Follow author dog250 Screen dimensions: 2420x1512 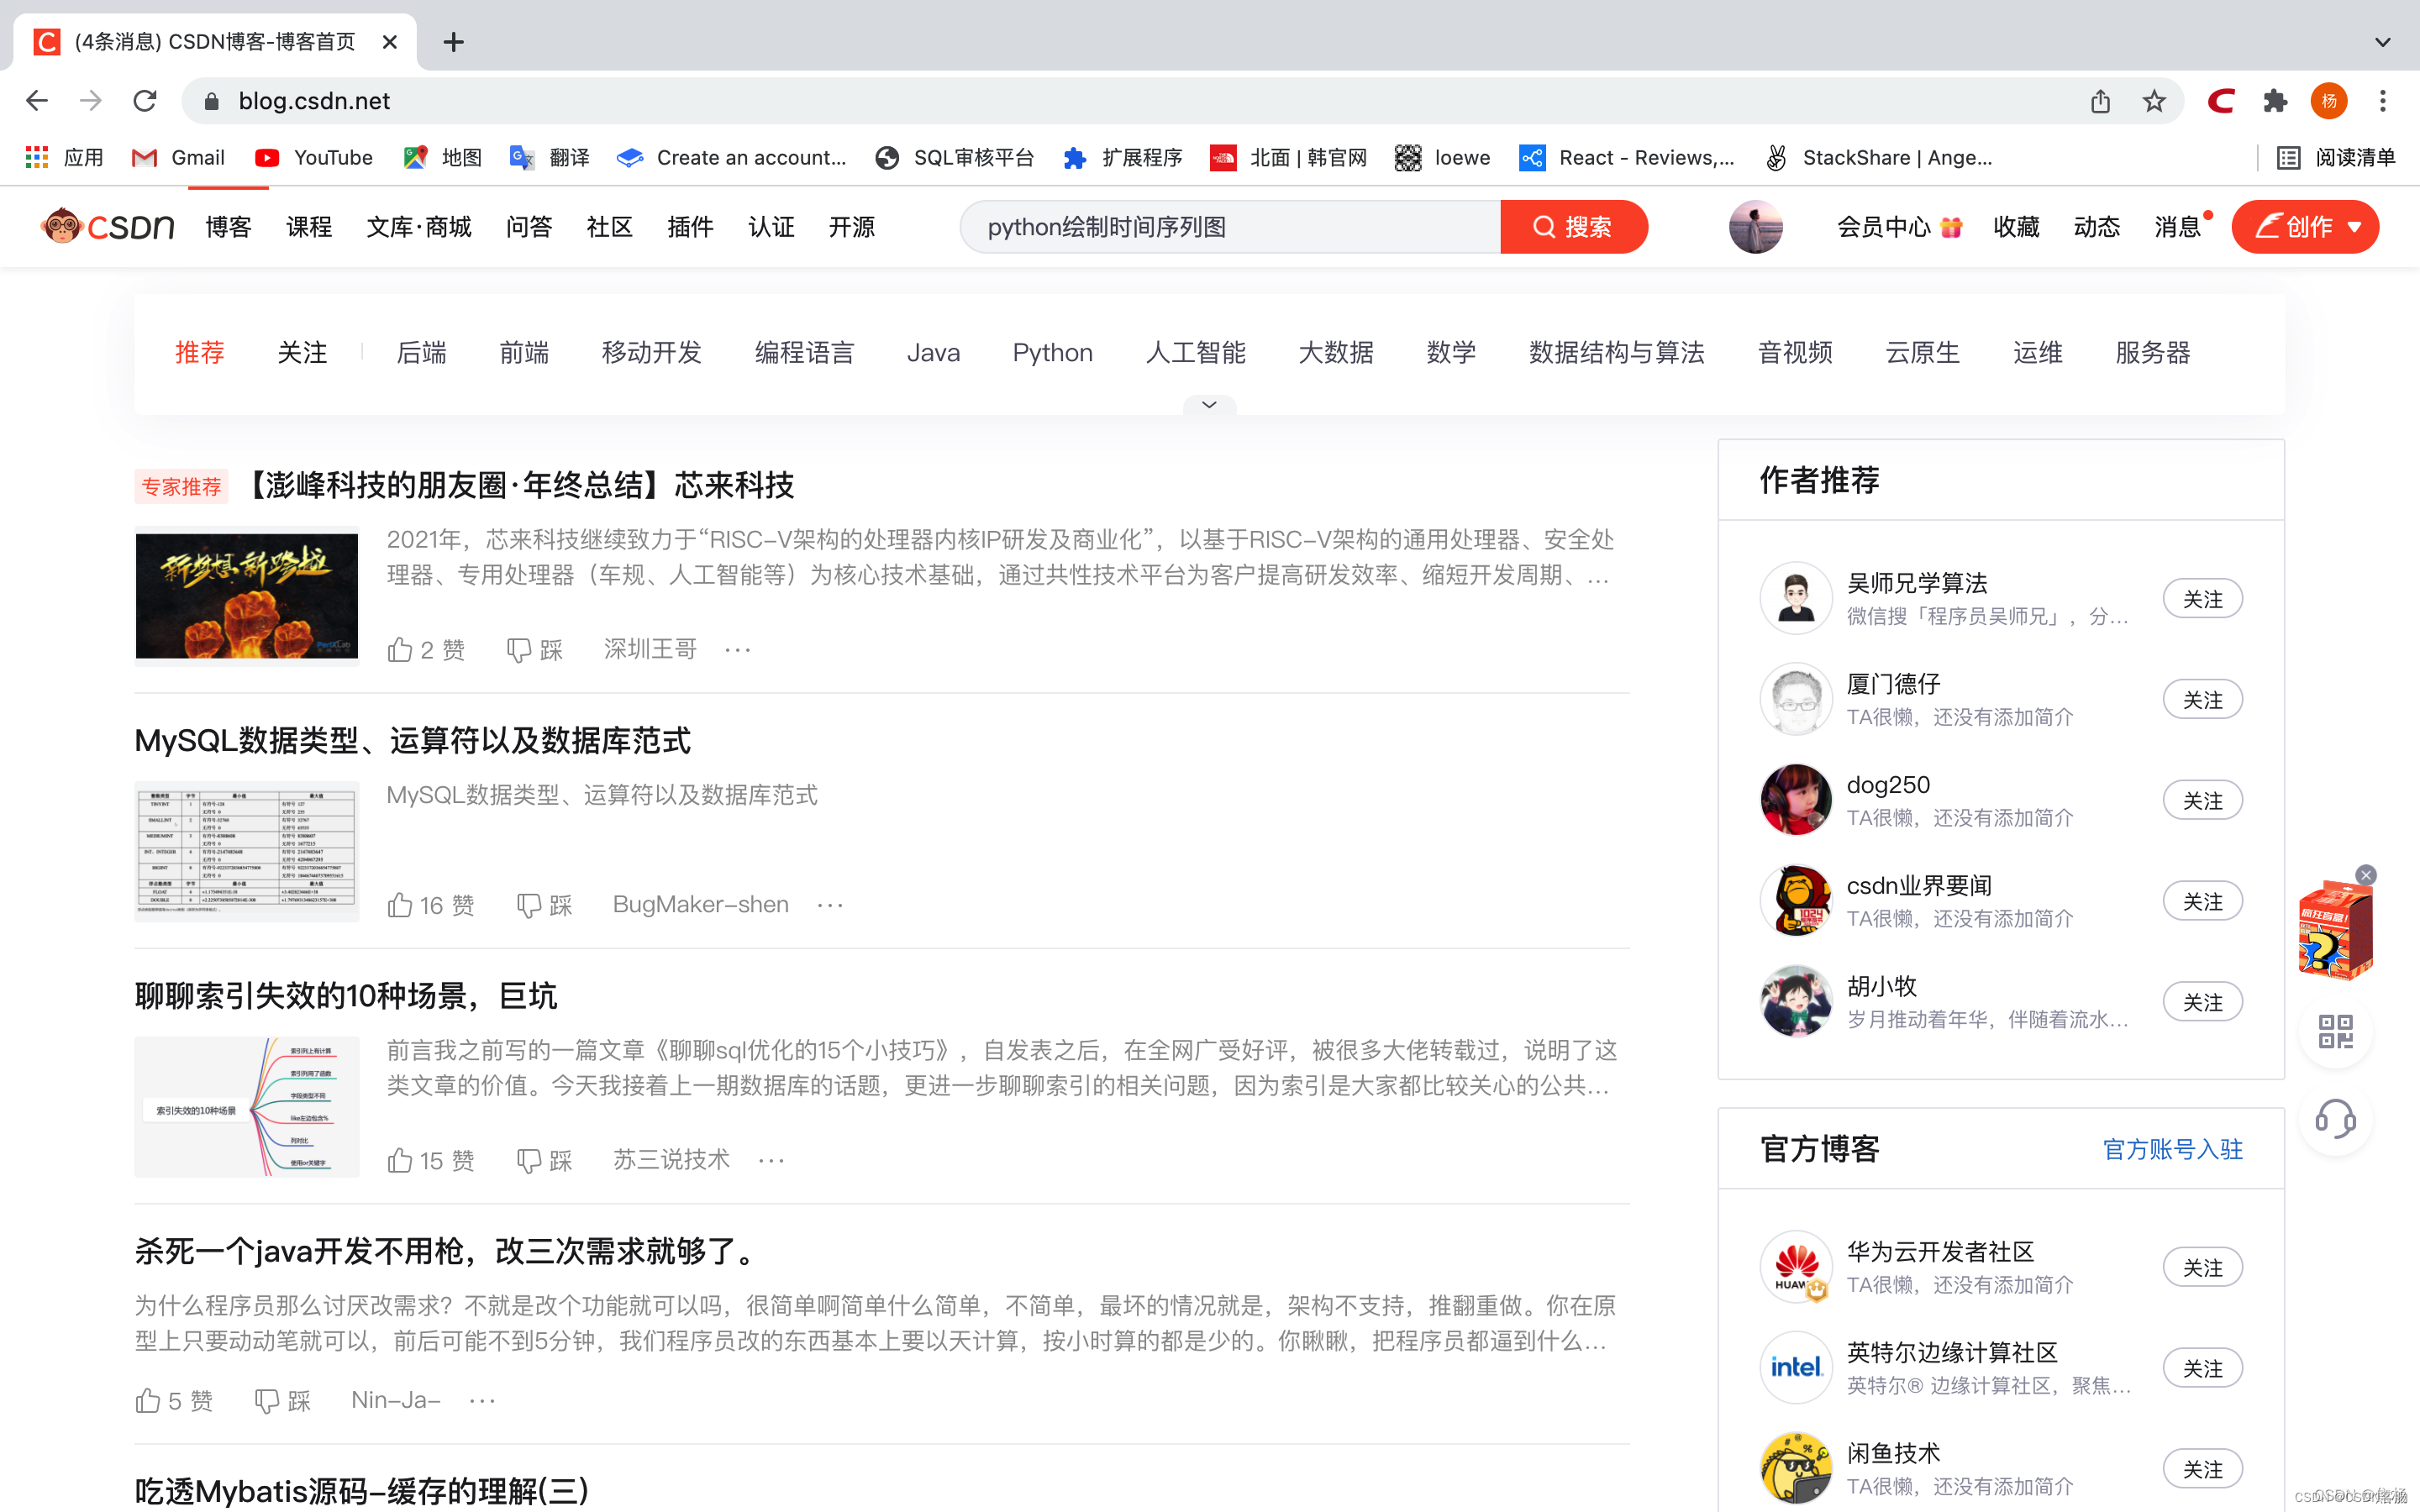pyautogui.click(x=2202, y=801)
